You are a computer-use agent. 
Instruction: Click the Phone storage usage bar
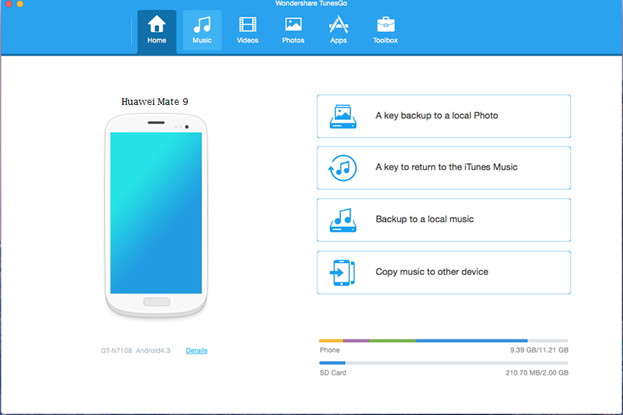pyautogui.click(x=442, y=341)
